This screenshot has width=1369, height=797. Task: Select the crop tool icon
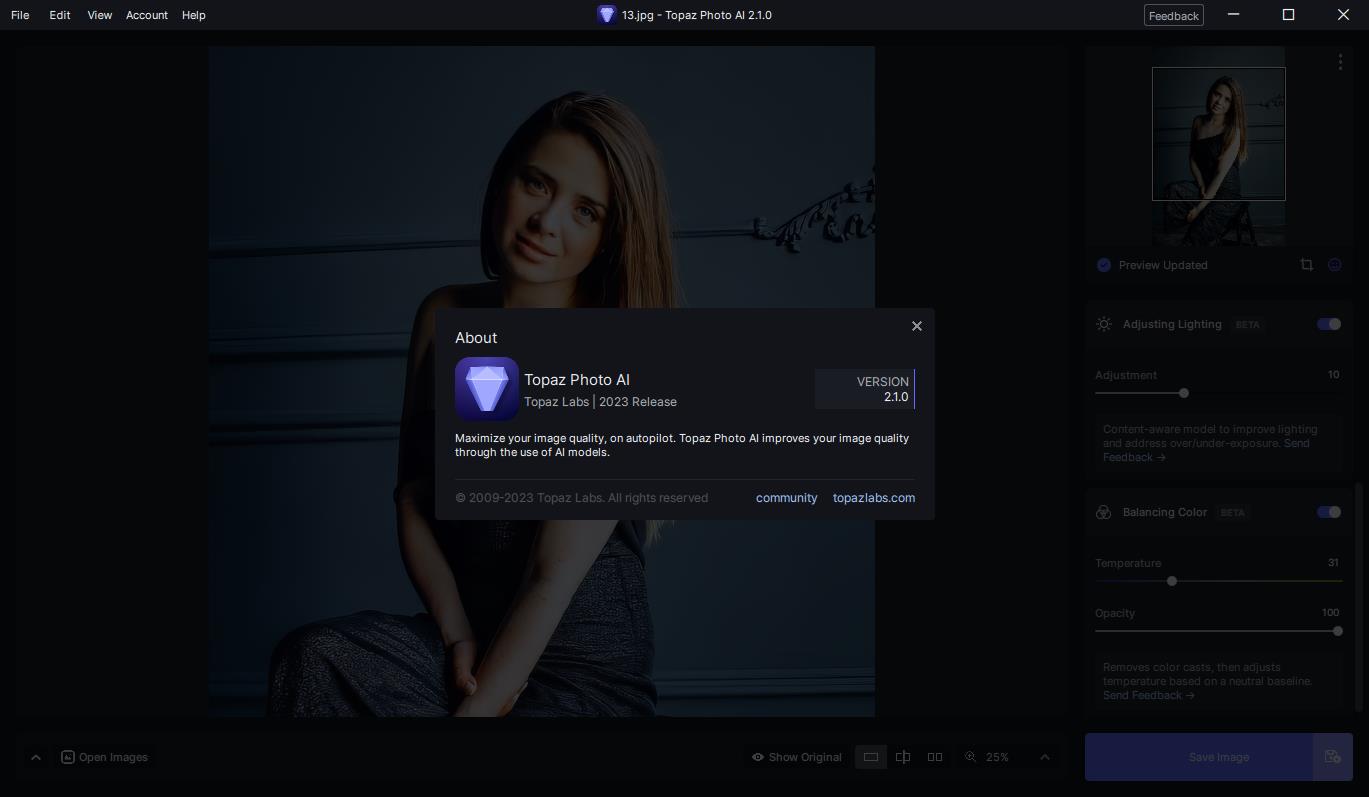point(1306,265)
